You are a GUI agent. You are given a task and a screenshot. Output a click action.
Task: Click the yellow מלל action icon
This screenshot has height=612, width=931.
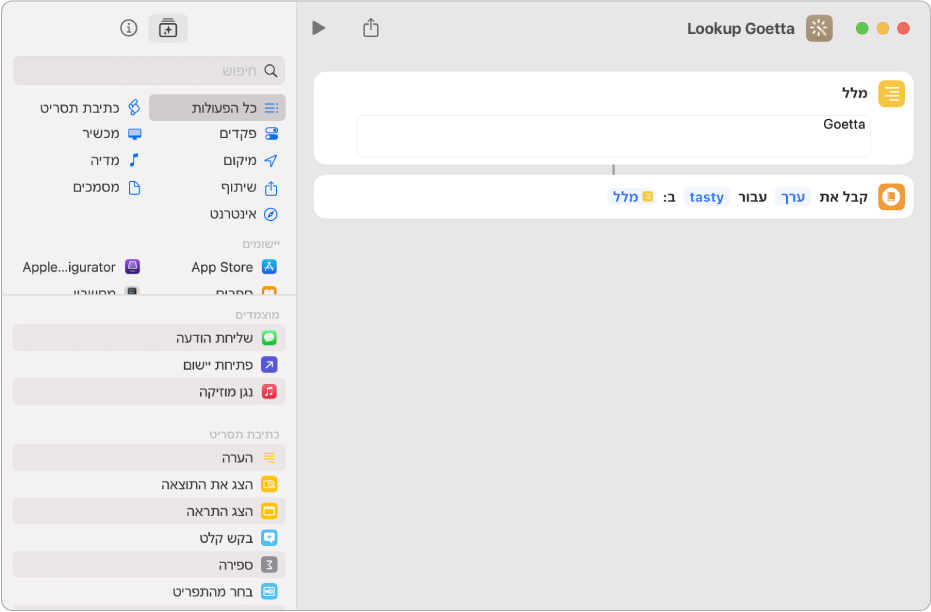tap(891, 94)
